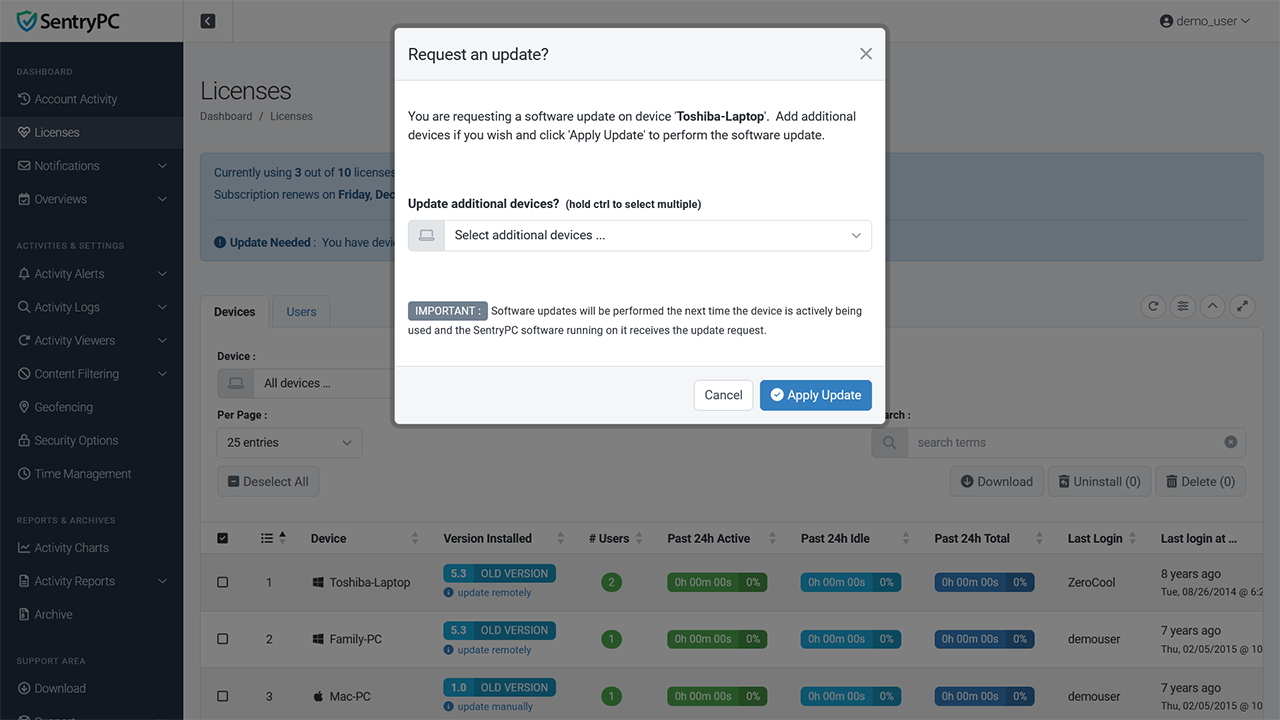The image size is (1280, 720).
Task: Open Account Activity in the sidebar
Action: point(76,99)
